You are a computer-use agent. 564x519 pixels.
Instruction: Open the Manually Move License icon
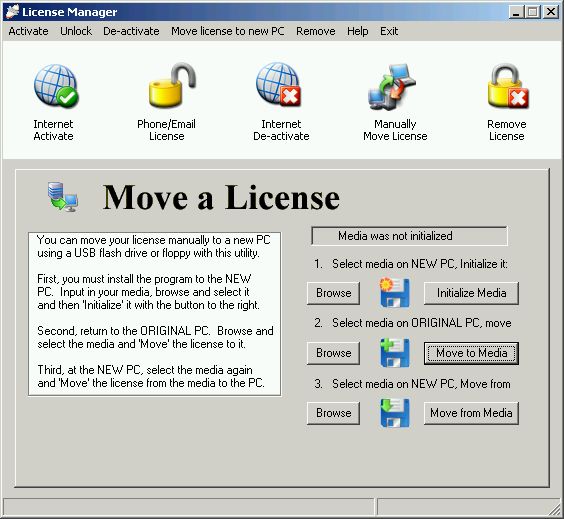coord(392,87)
